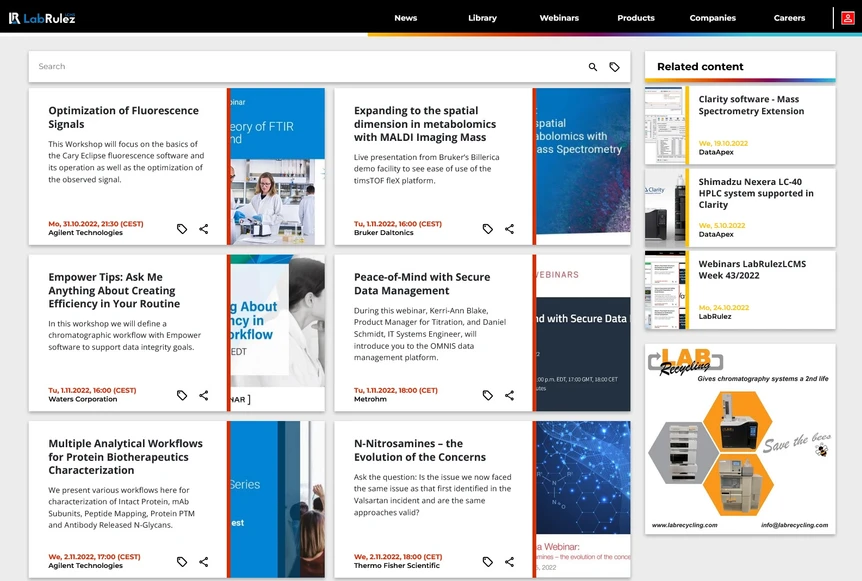Viewport: 862px width, 581px height.
Task: Open Optimization of Fluorescence Signals title
Action: 123,117
